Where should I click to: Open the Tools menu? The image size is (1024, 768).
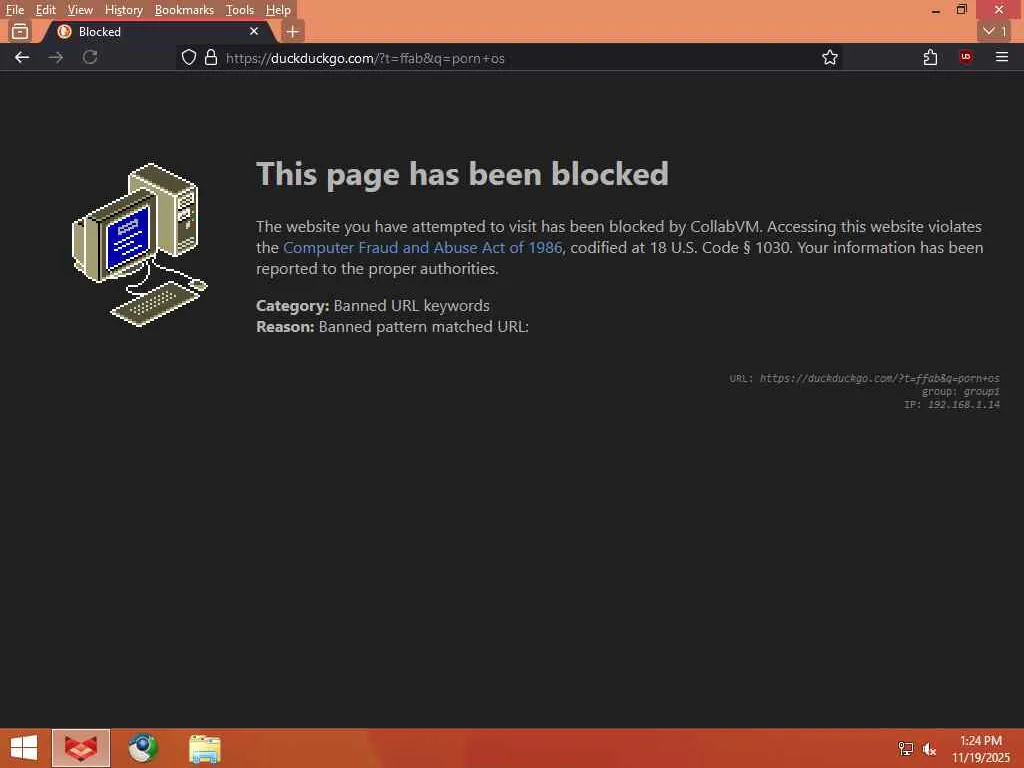click(240, 10)
